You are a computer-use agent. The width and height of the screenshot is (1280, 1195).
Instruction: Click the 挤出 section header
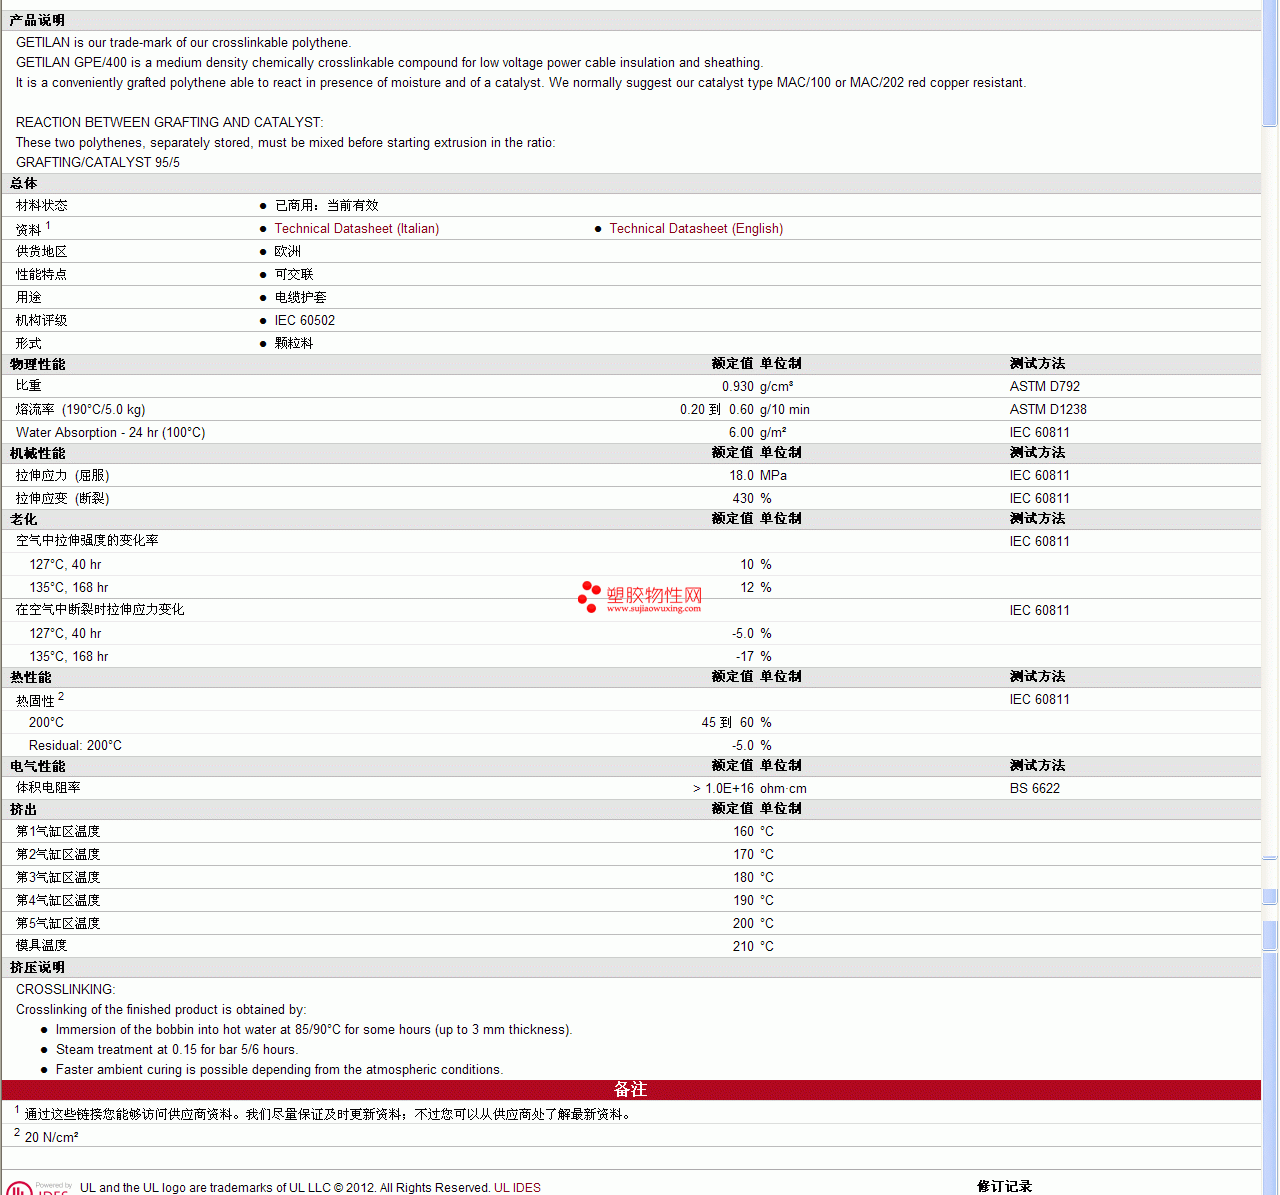coord(24,810)
